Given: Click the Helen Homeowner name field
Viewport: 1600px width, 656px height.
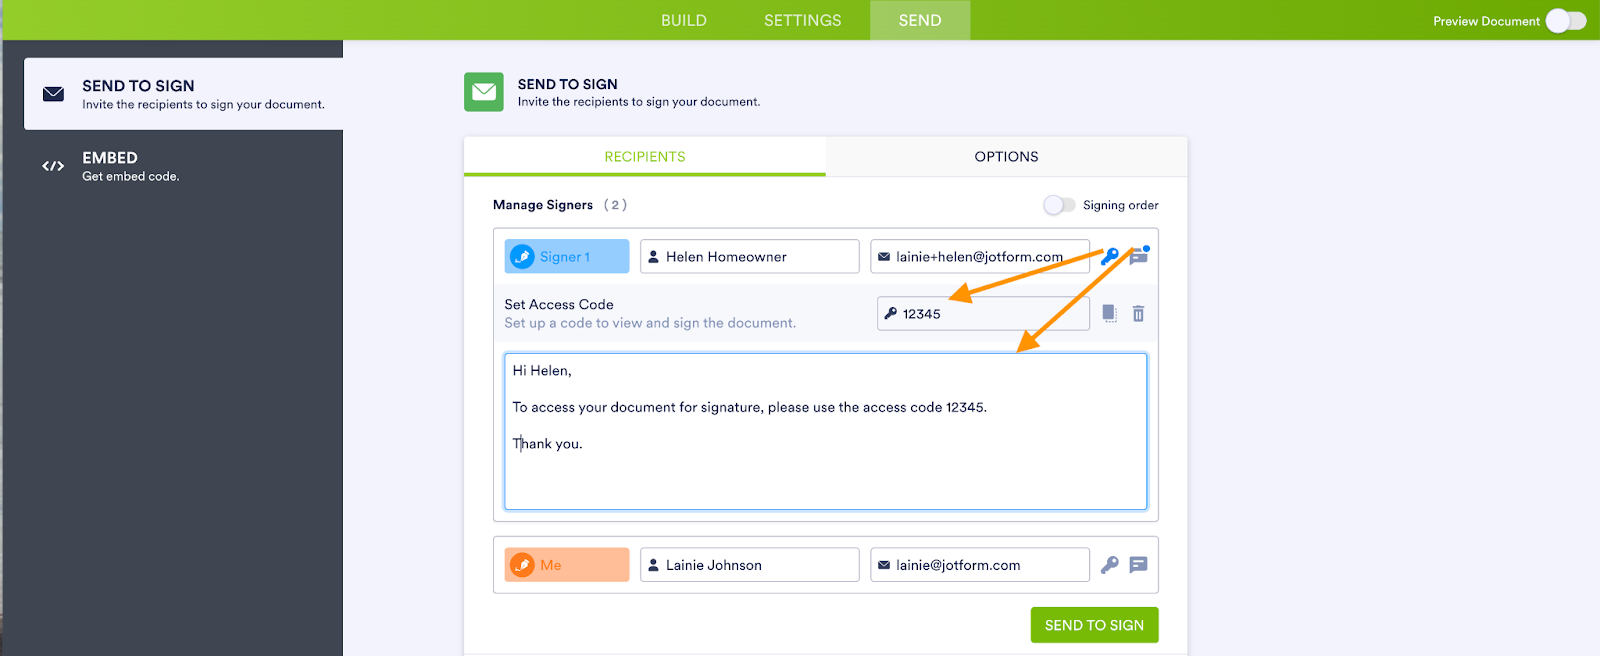Looking at the screenshot, I should (750, 257).
